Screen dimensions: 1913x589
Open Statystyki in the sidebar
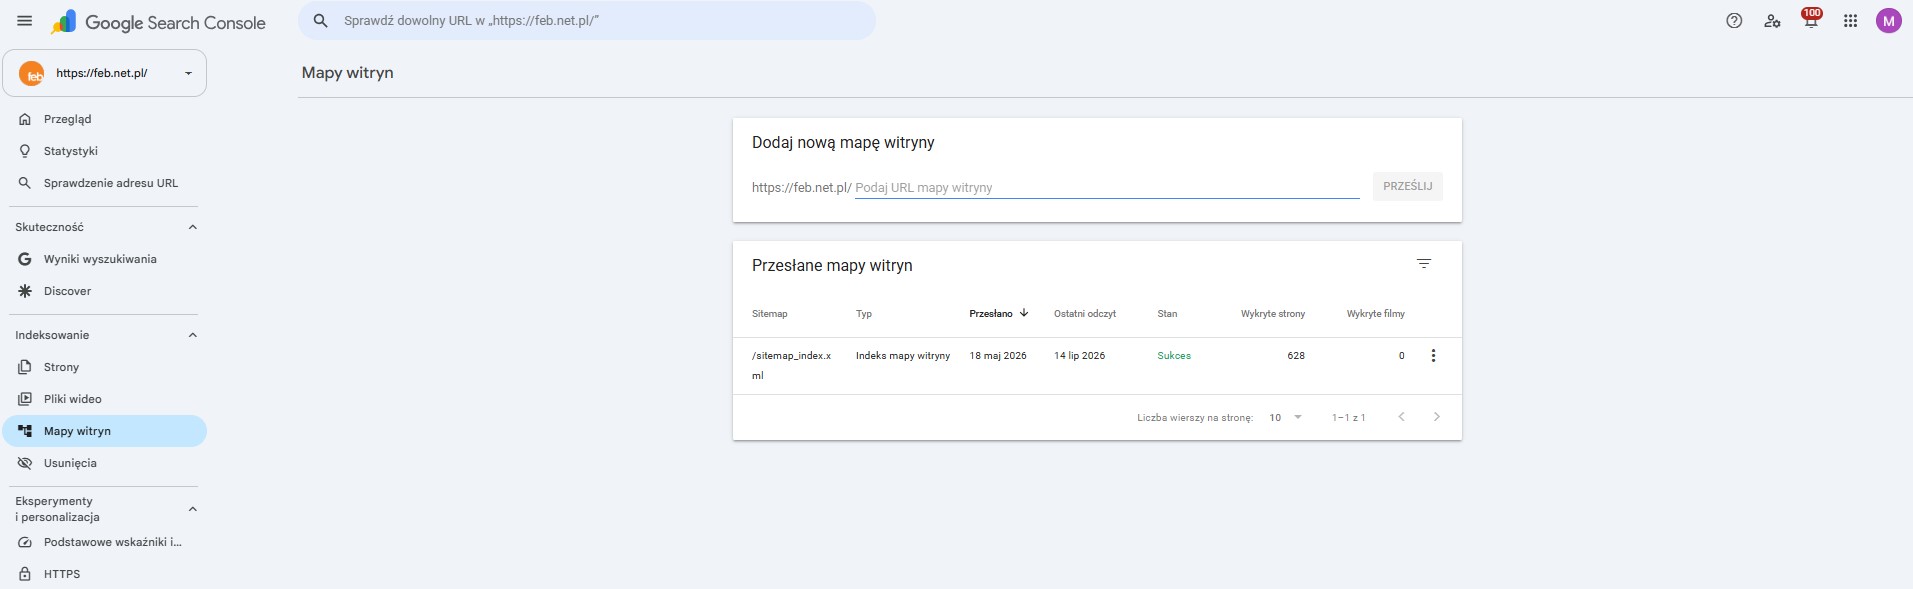[104, 151]
